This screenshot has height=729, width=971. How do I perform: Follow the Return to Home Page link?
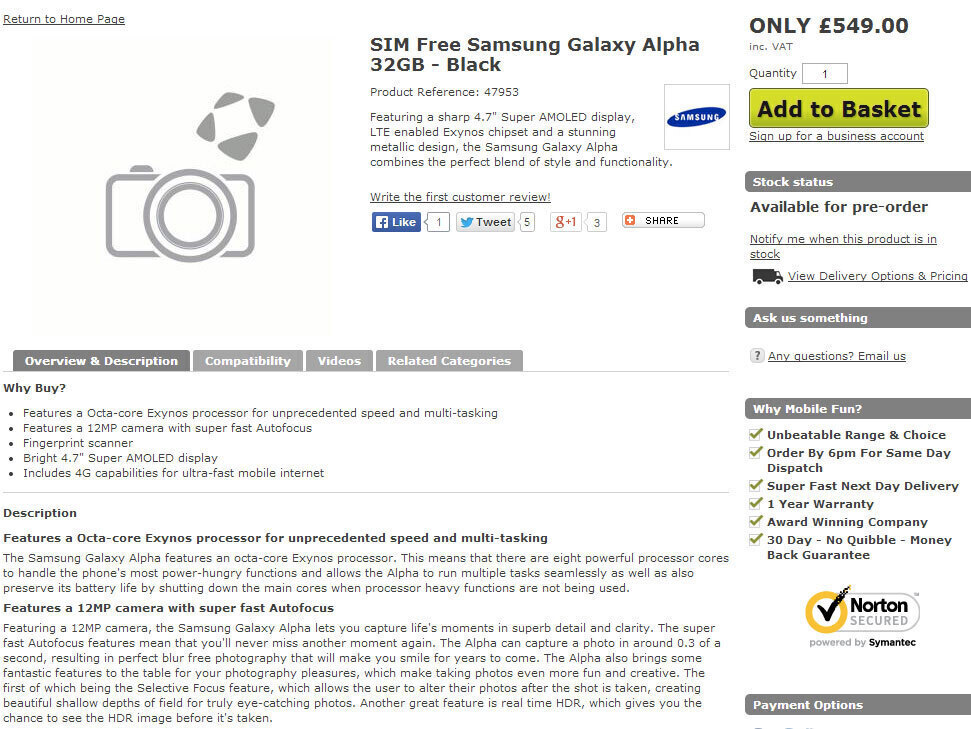[x=64, y=19]
